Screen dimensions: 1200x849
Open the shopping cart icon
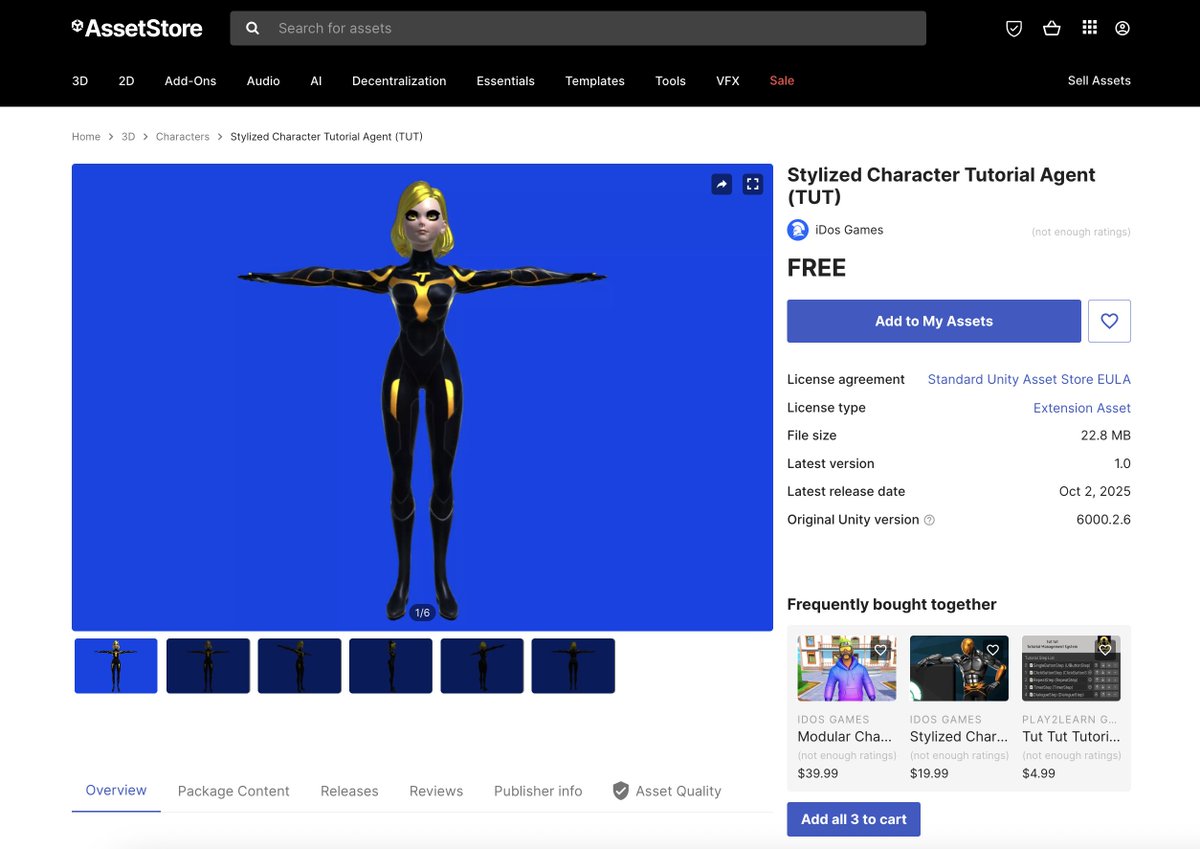[x=1051, y=28]
